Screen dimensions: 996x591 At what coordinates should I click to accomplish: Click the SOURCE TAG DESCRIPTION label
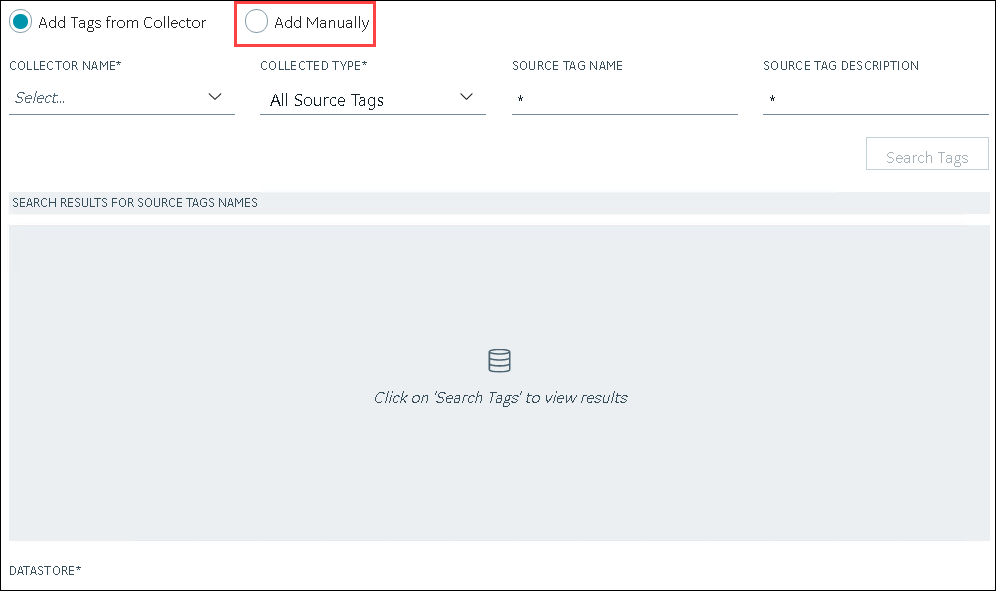tap(840, 65)
